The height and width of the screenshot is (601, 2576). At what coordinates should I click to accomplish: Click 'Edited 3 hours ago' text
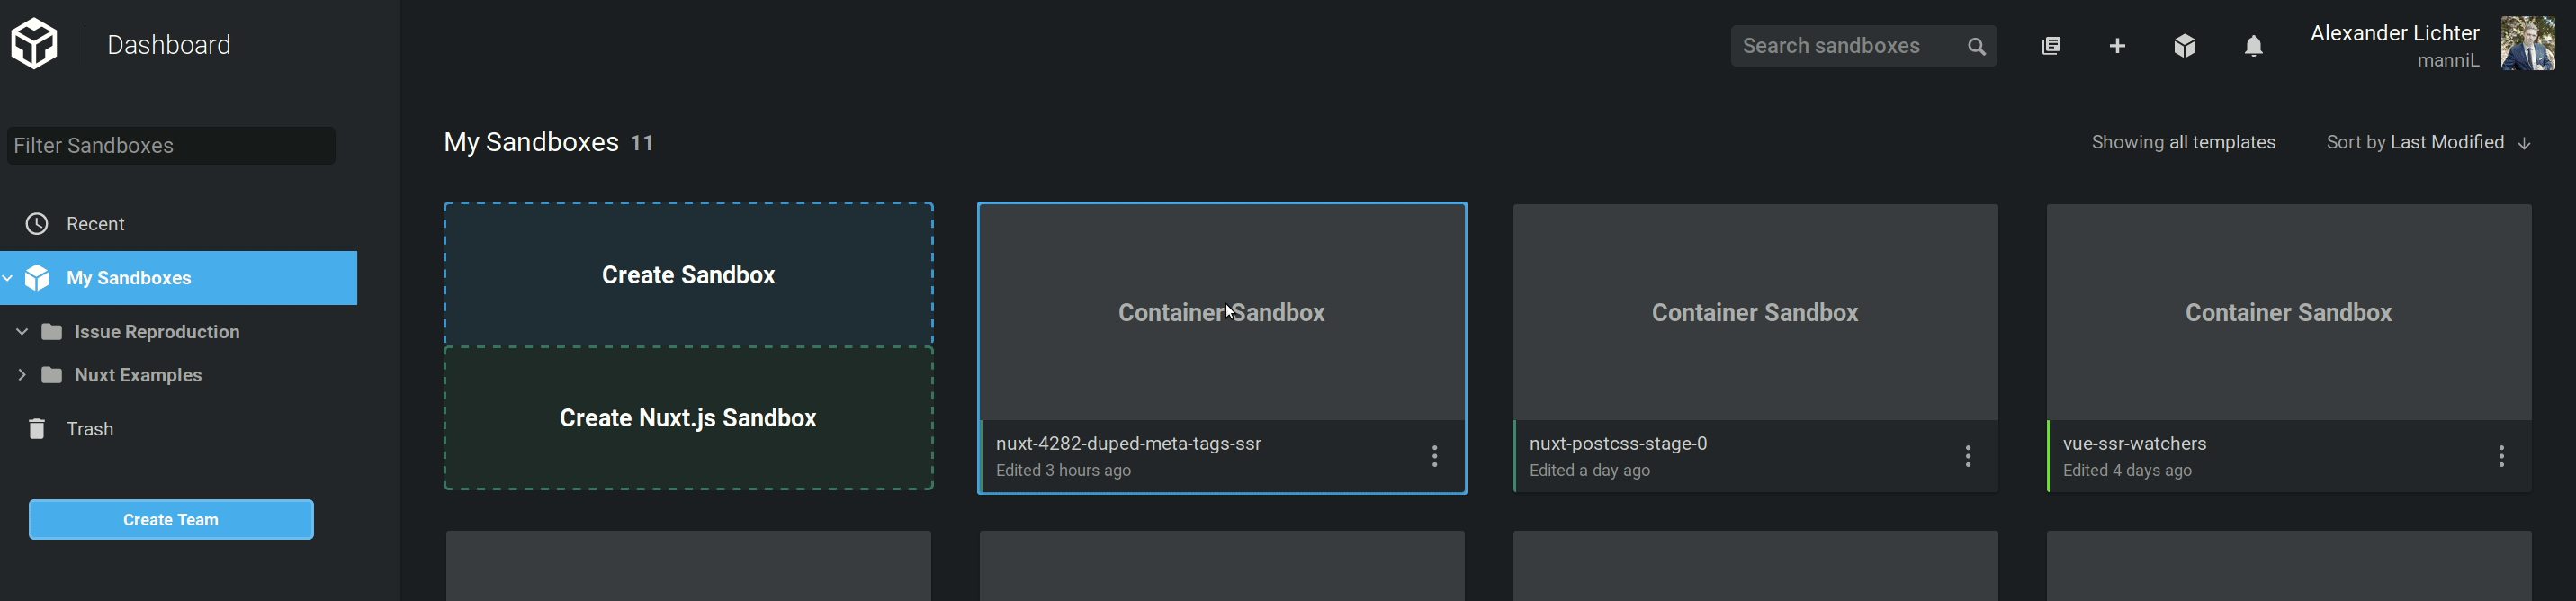pos(1063,471)
